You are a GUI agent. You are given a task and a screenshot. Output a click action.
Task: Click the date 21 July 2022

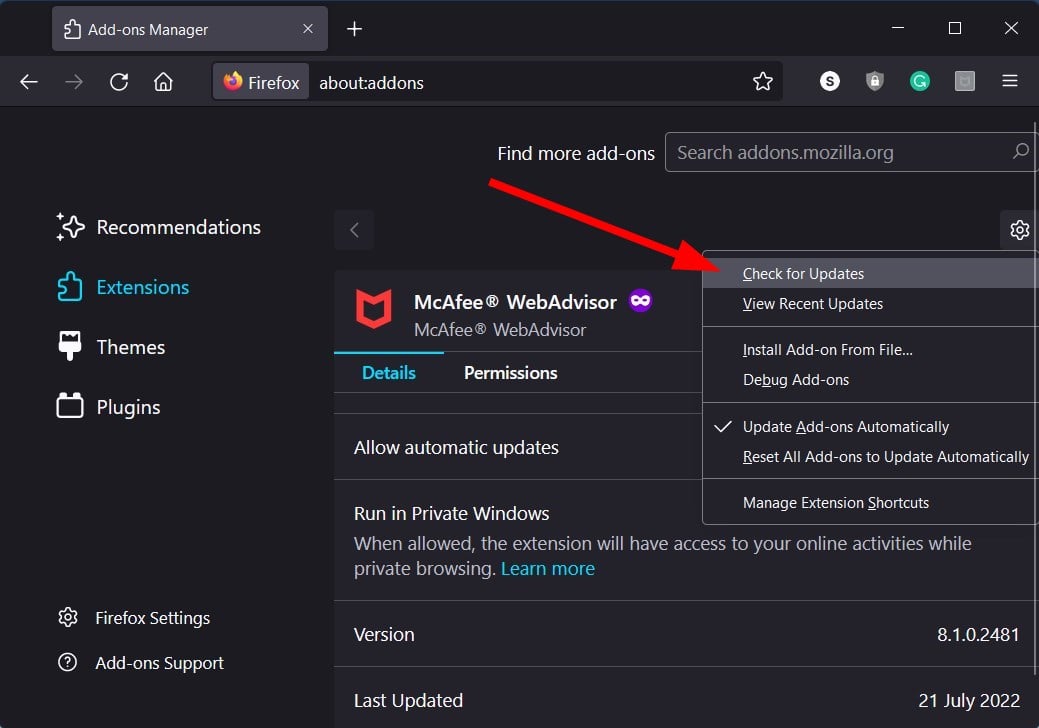coord(969,700)
